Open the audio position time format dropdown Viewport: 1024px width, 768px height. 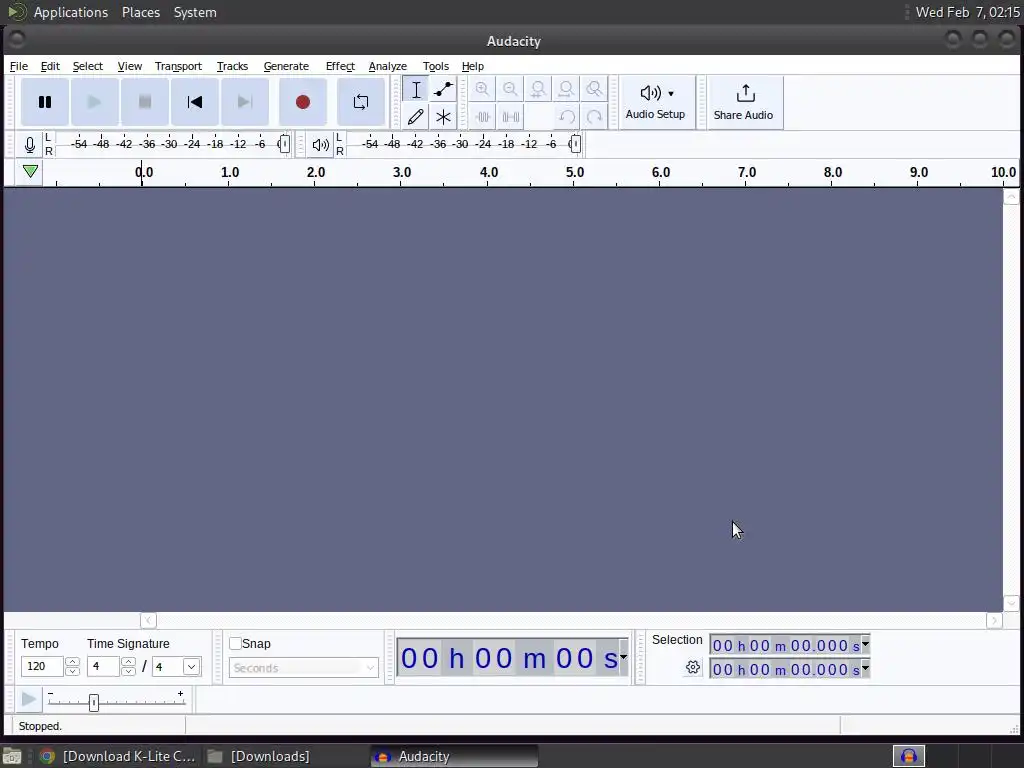coord(623,657)
